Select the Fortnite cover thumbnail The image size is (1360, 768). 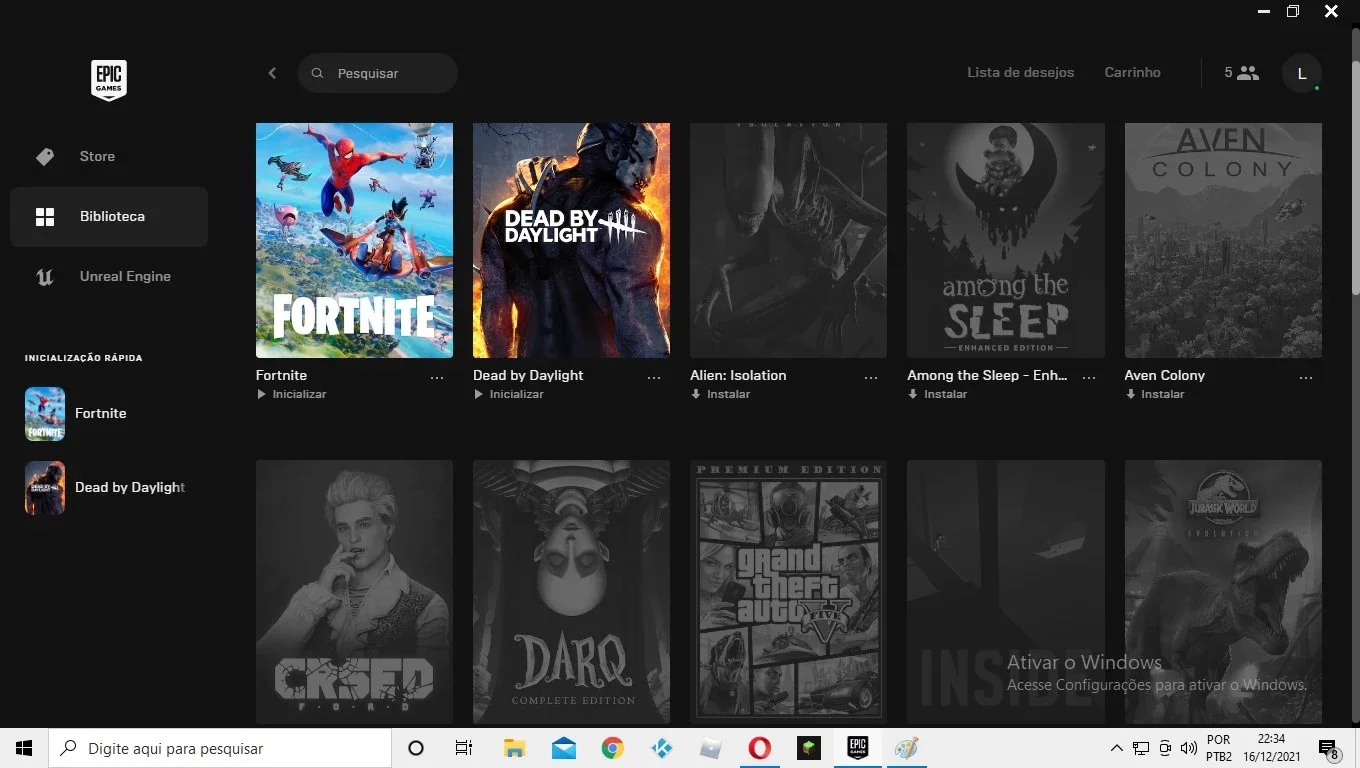coord(354,240)
